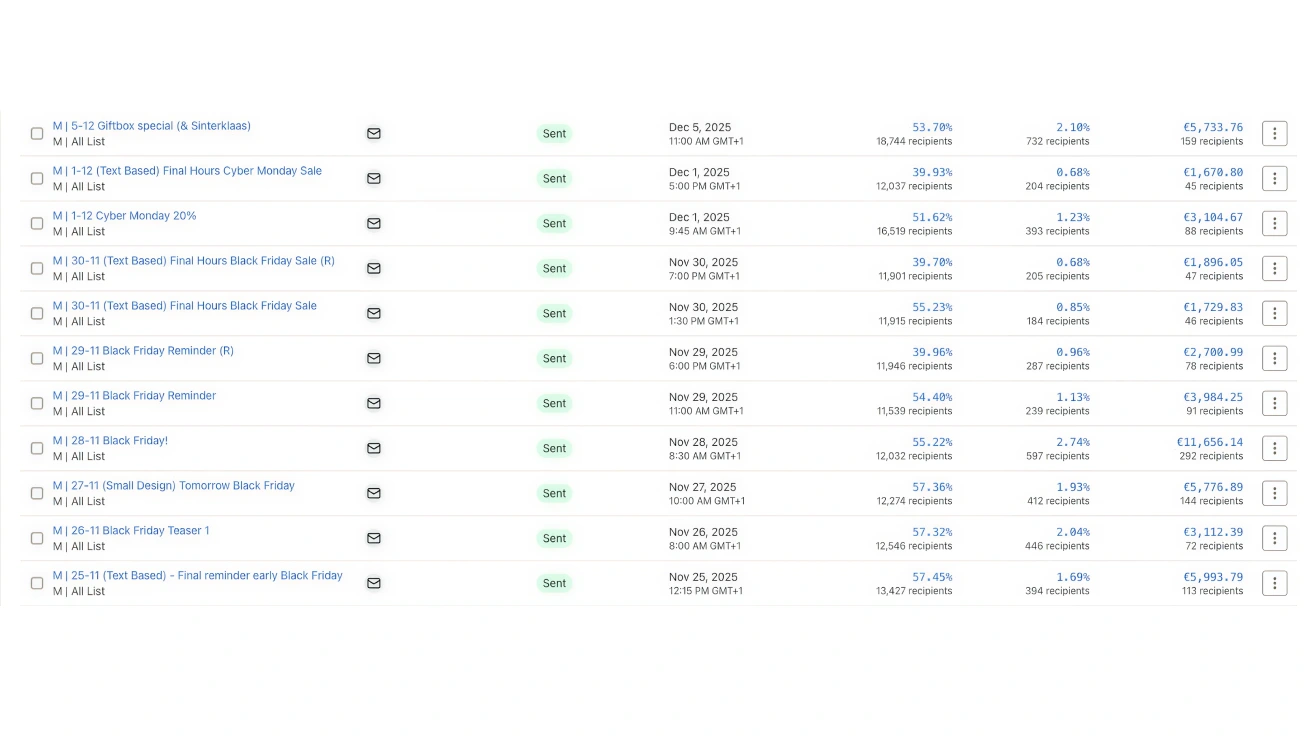1312x738 pixels.
Task: Open more options for 29-11 Black Friday Reminder (R)
Action: (1274, 358)
